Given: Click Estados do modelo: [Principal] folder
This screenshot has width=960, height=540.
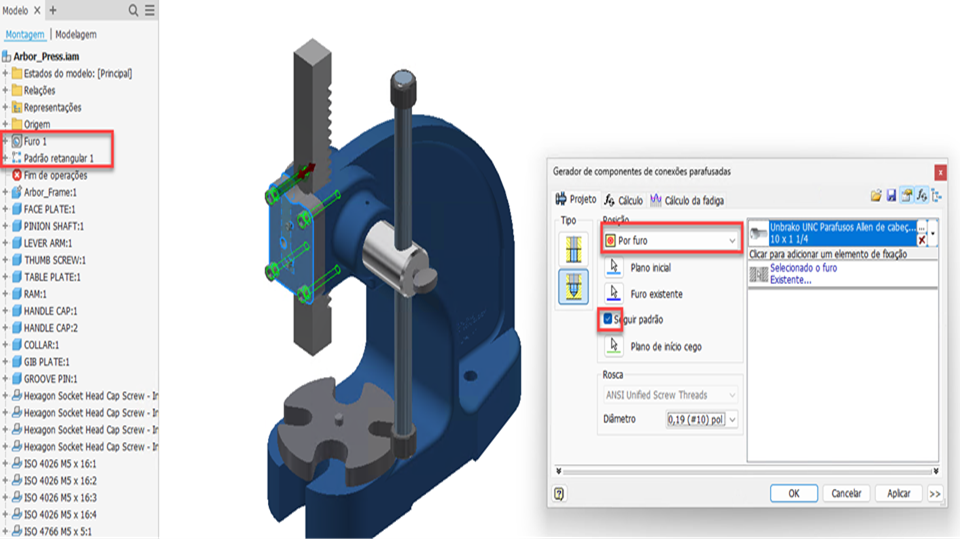Looking at the screenshot, I should [78, 73].
